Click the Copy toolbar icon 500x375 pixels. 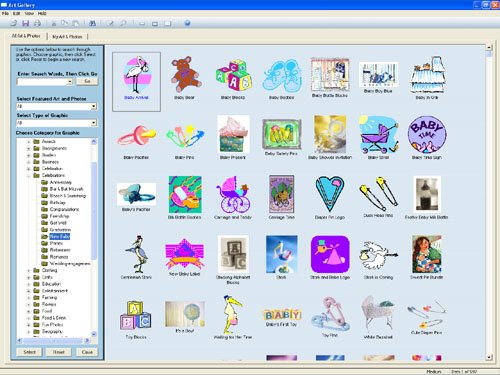65,23
